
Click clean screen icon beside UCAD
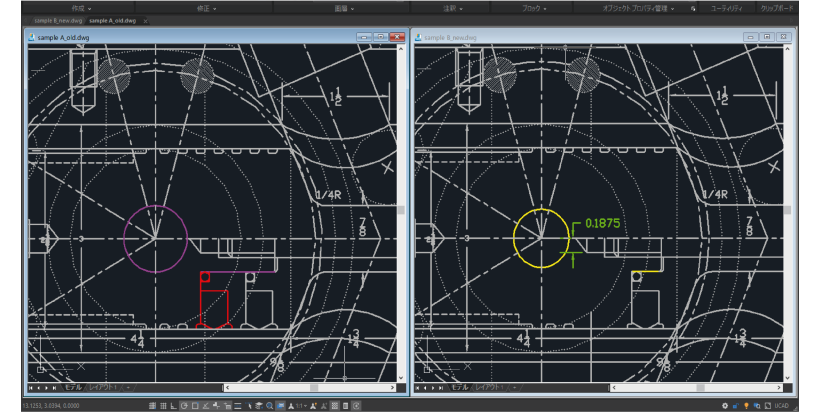coord(767,406)
